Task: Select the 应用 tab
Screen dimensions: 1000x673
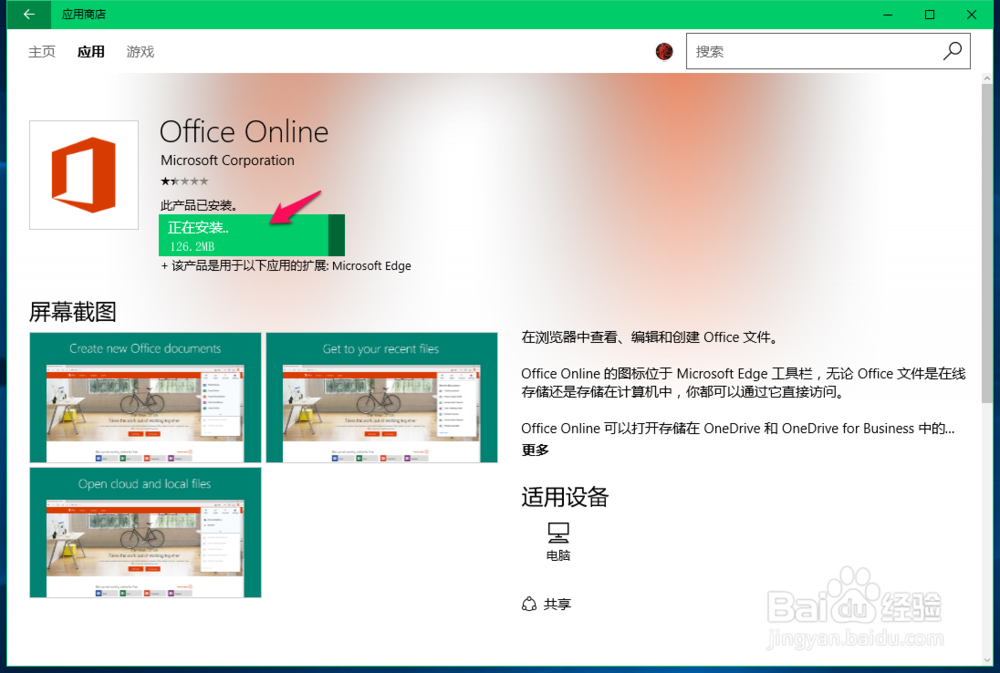Action: (x=91, y=52)
